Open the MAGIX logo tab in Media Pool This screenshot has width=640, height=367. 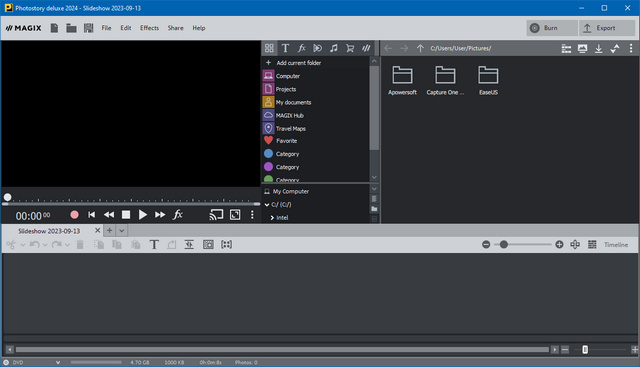coord(366,48)
